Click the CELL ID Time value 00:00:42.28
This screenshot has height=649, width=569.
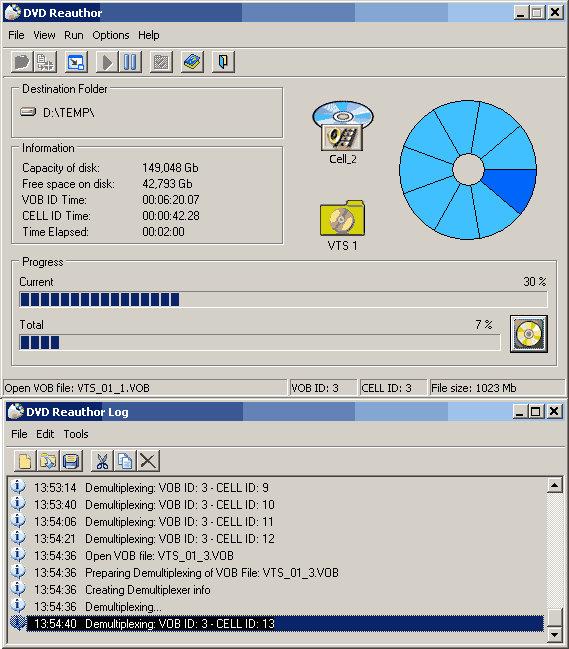[170, 216]
